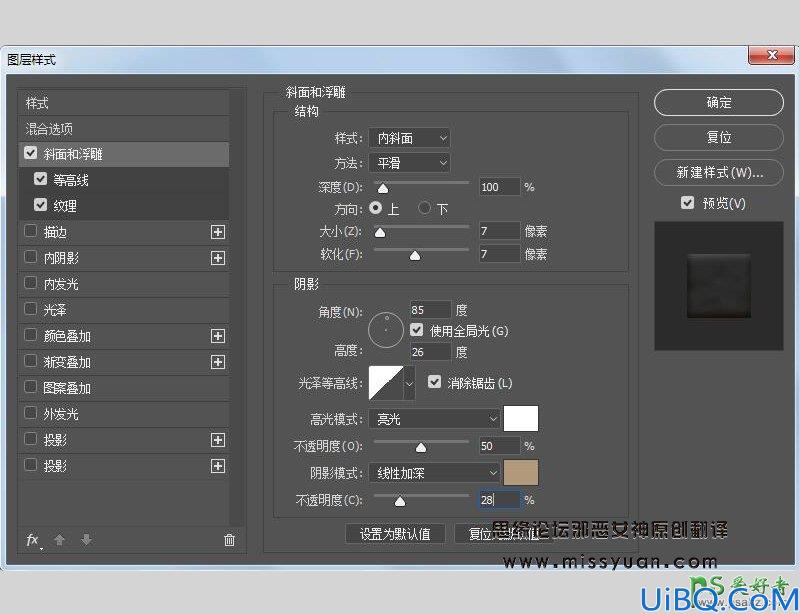Screen dimensions: 800x614
Task: Click highlight opacity field showing 50
Action: [499, 446]
